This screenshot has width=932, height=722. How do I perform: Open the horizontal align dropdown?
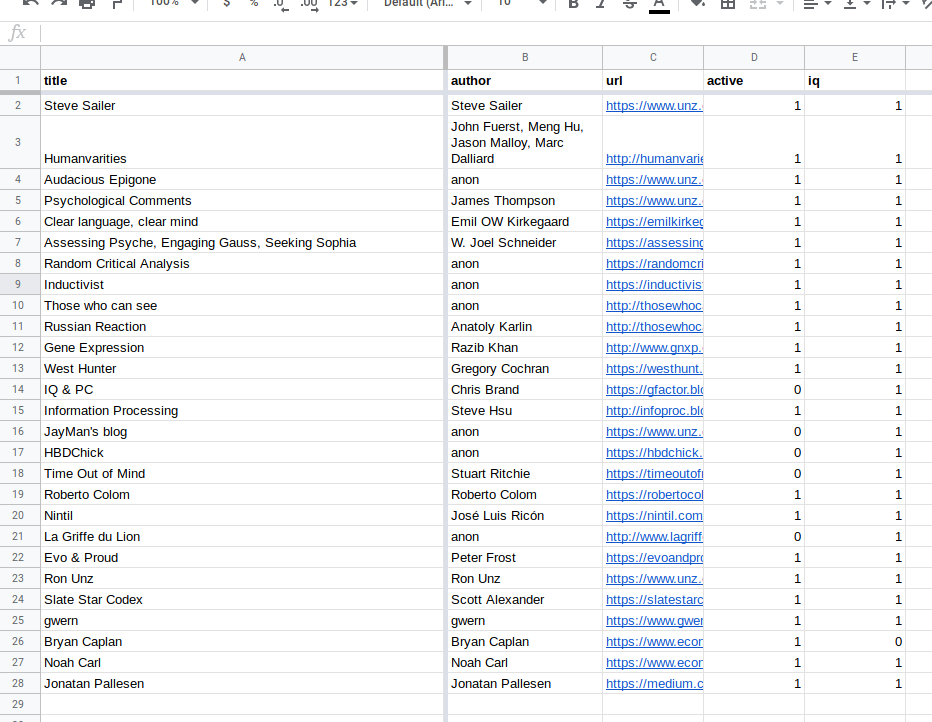[817, 4]
